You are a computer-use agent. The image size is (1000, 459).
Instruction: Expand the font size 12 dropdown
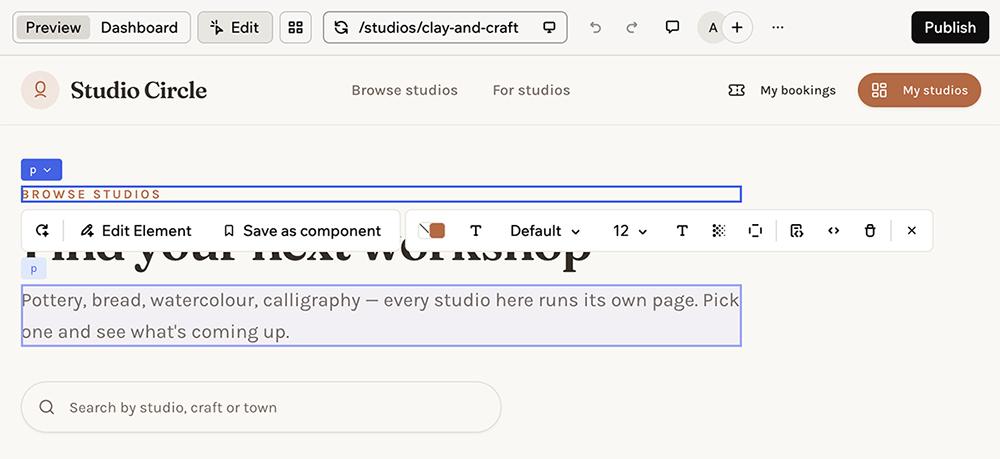tap(630, 231)
